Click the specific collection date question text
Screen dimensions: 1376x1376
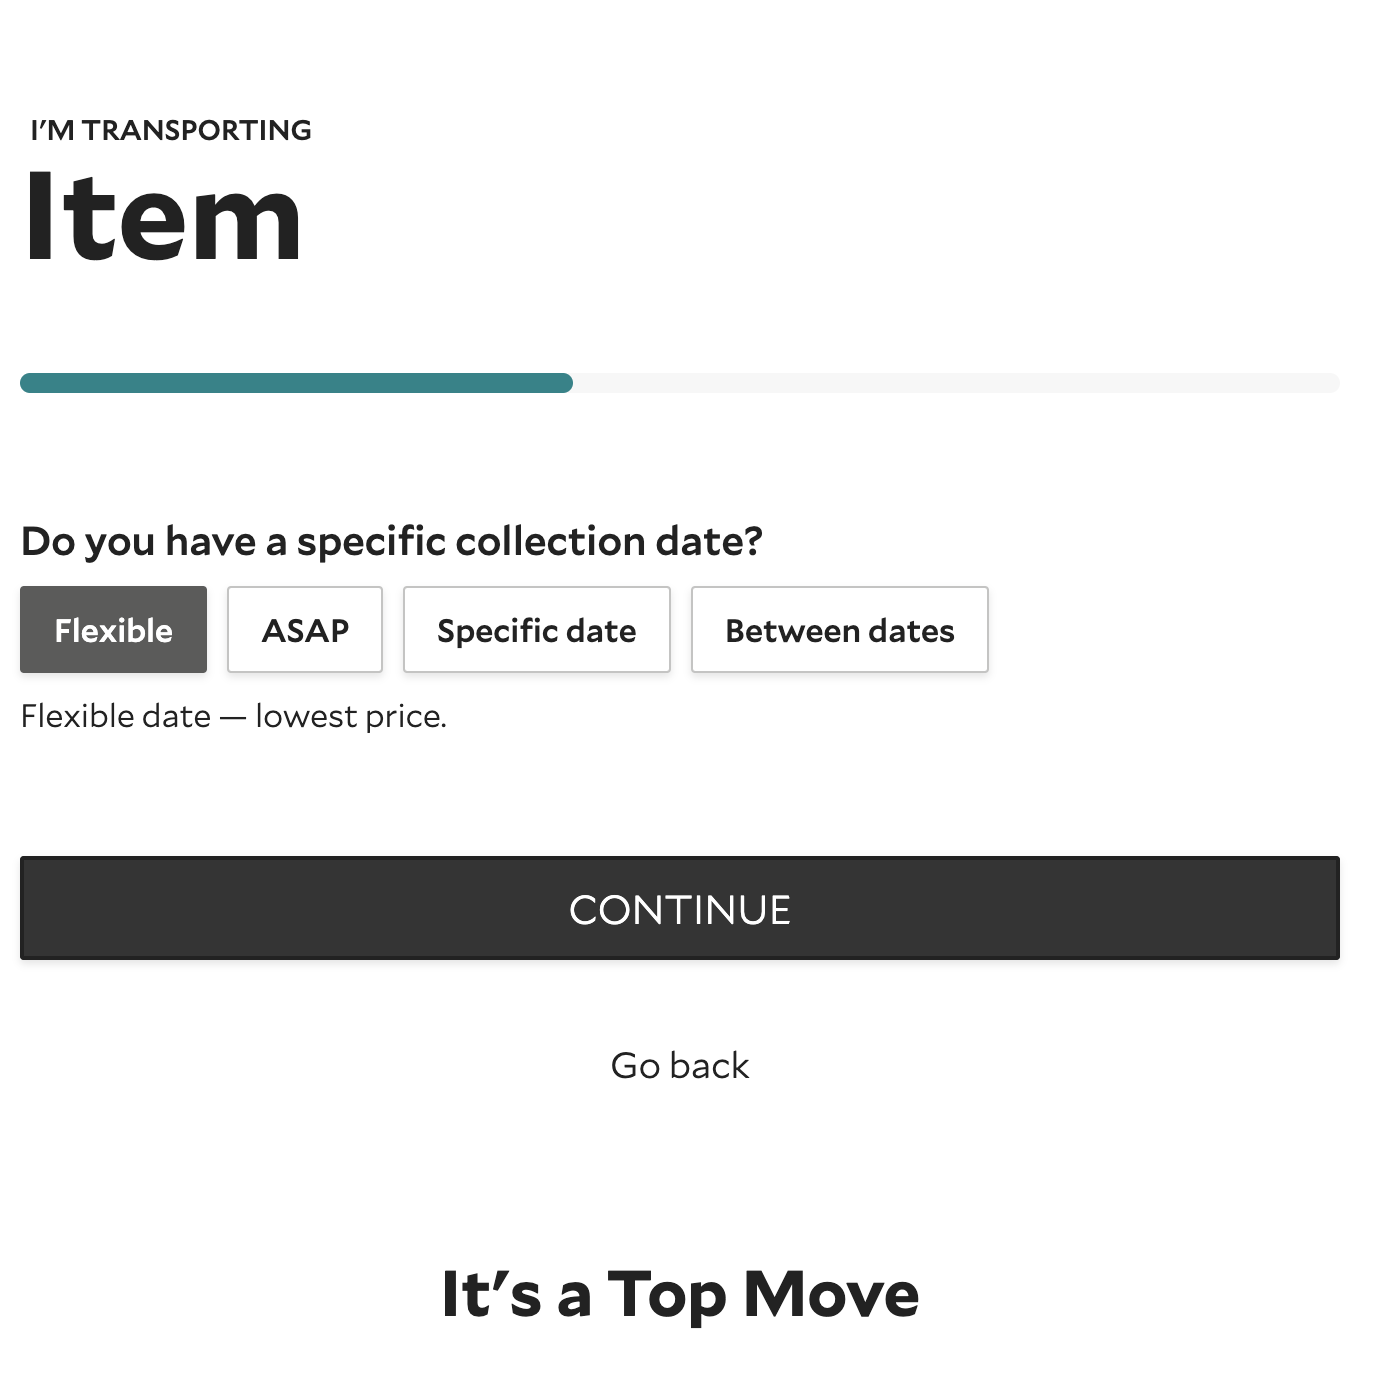click(391, 541)
